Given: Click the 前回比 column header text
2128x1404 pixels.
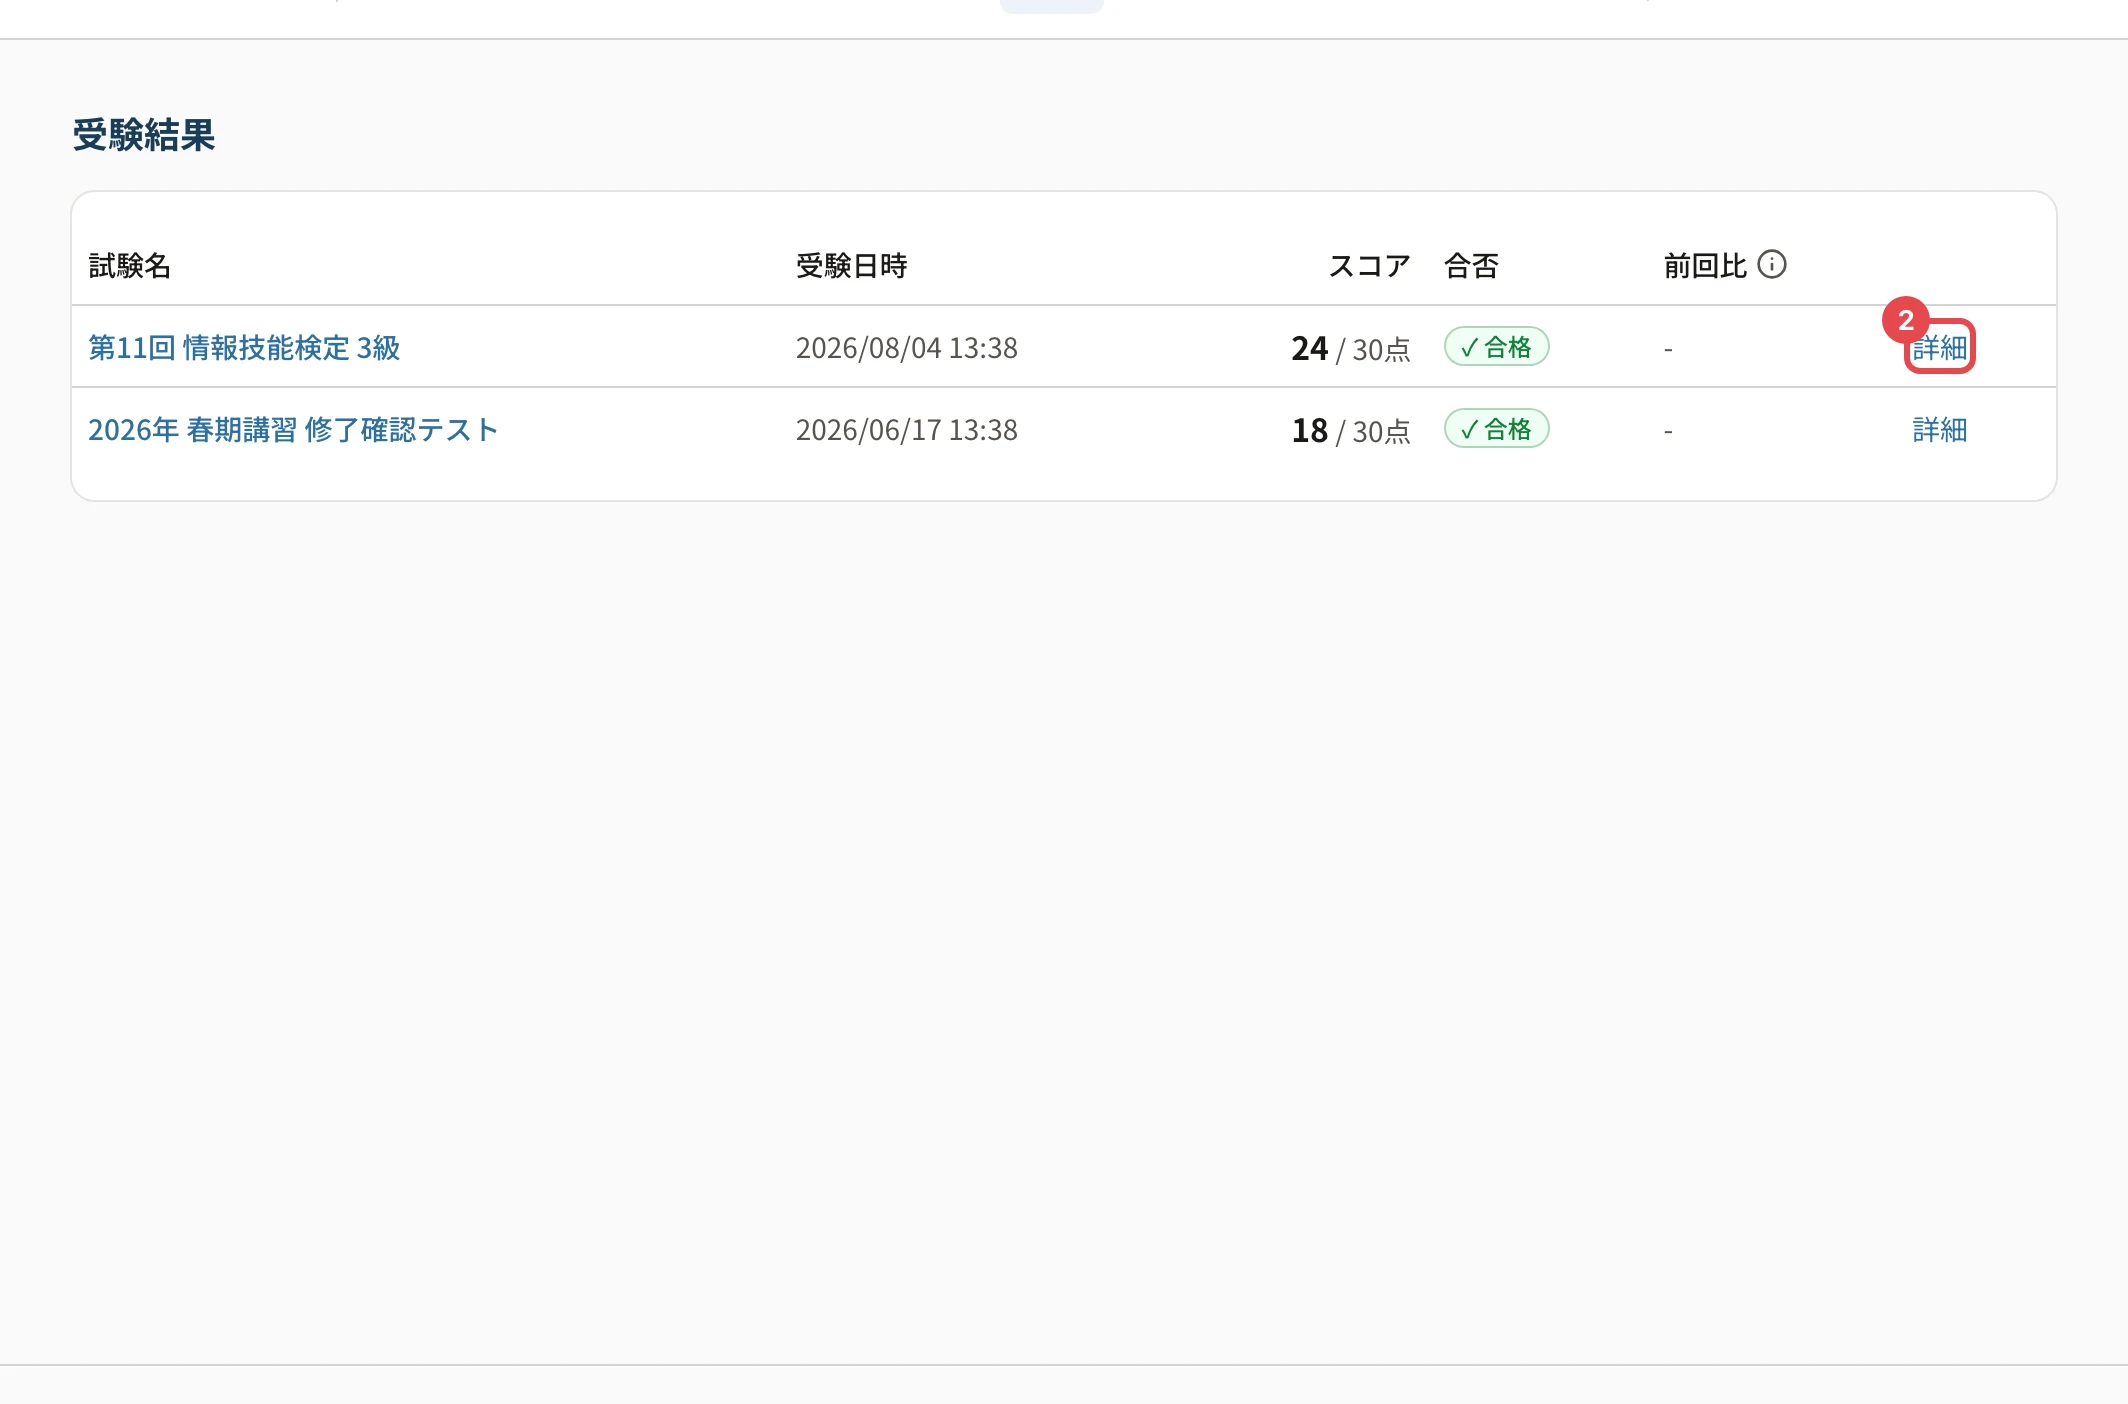Looking at the screenshot, I should 1705,266.
